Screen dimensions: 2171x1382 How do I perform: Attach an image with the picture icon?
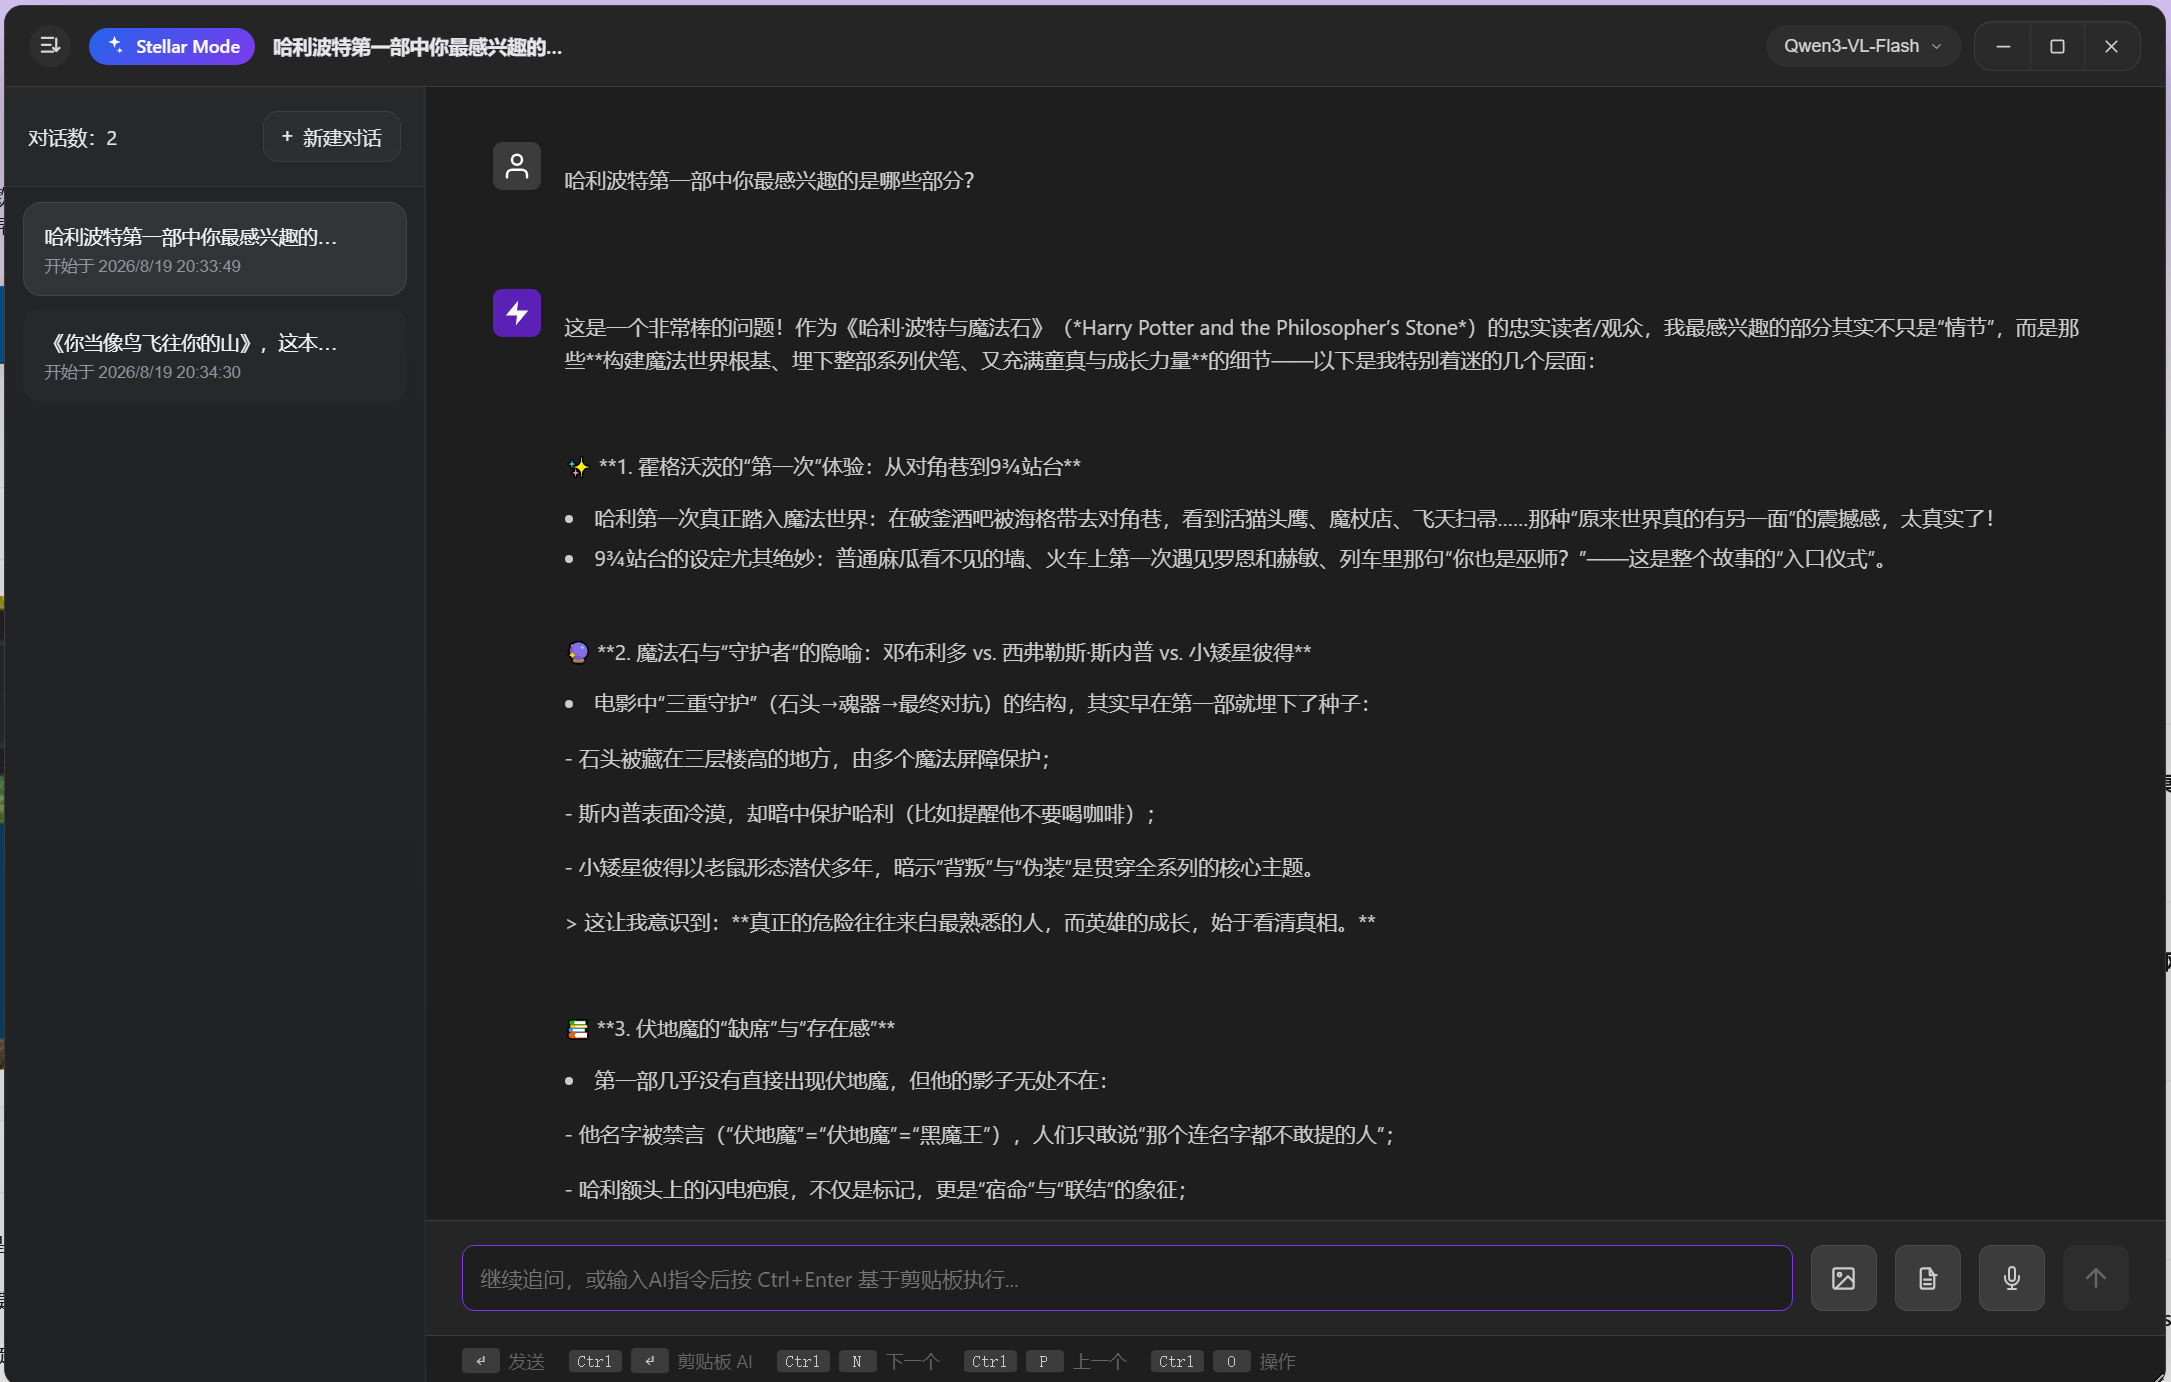click(x=1844, y=1278)
